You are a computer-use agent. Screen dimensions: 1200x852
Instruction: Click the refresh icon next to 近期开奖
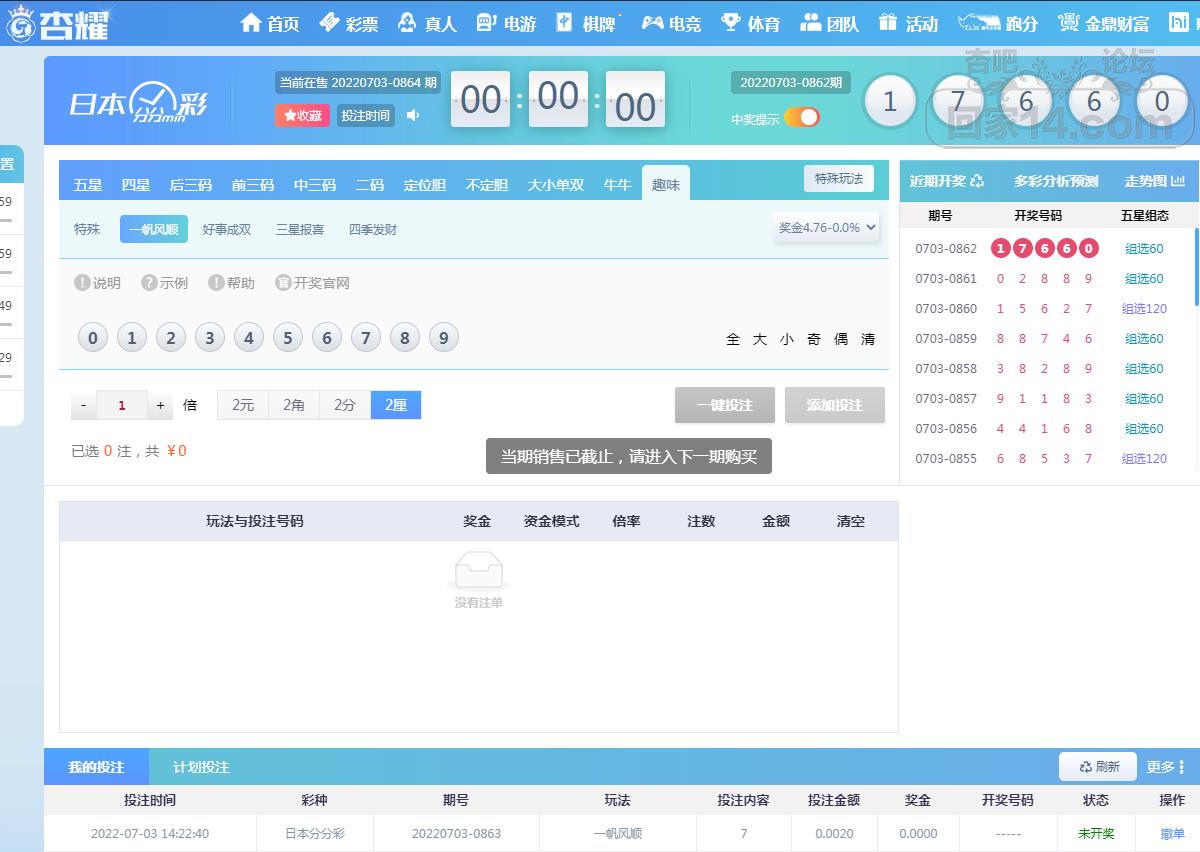click(977, 181)
